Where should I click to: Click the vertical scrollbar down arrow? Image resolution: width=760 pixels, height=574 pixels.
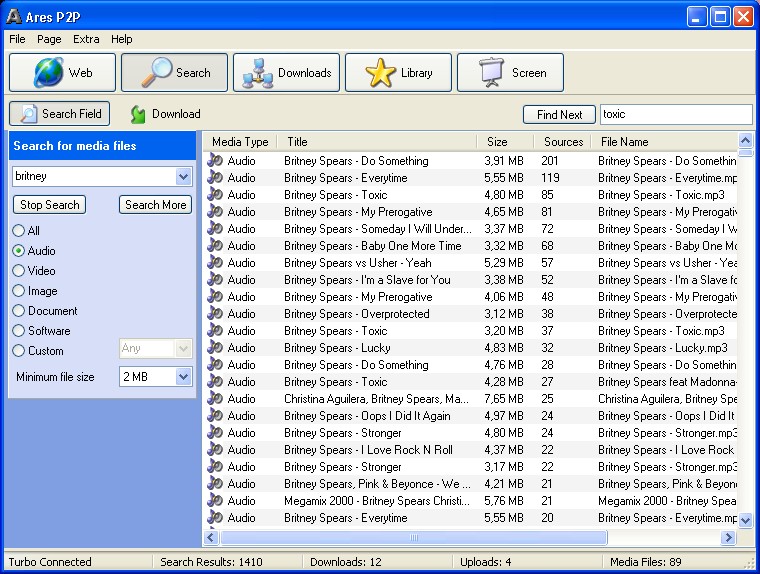point(745,520)
